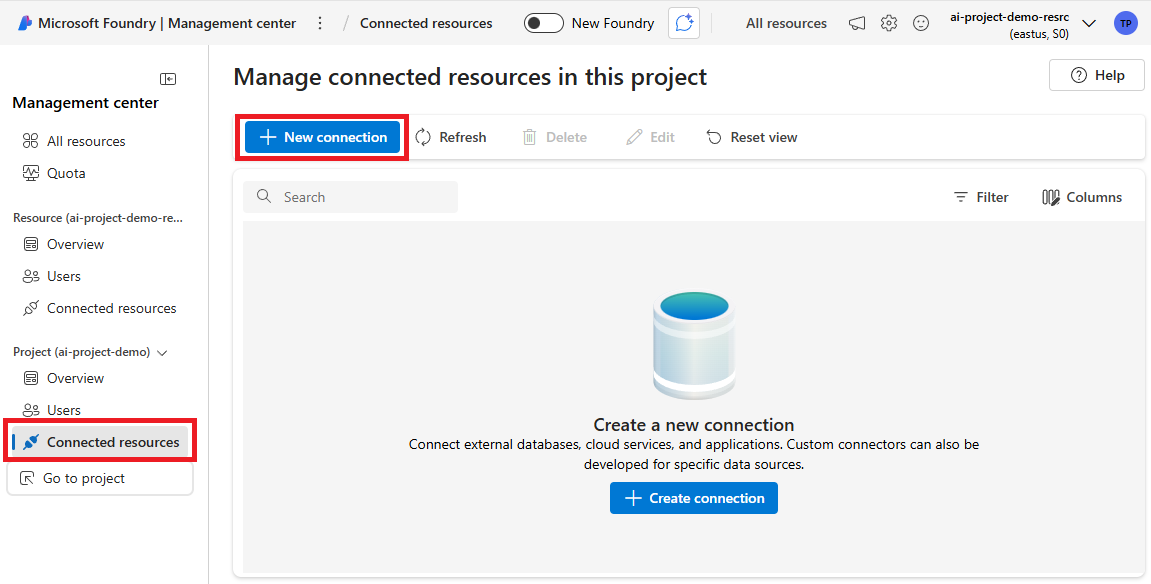This screenshot has height=584, width=1151.
Task: Click the Management center title text
Action: point(232,23)
